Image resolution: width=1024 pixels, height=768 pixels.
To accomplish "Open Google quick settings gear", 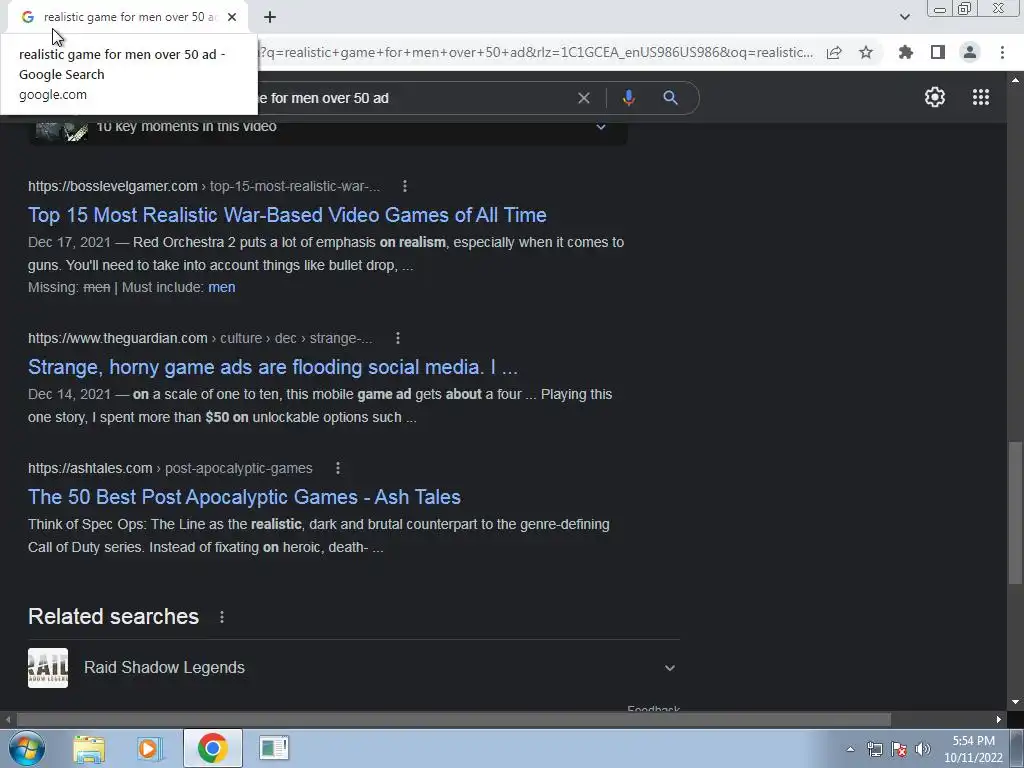I will click(935, 97).
